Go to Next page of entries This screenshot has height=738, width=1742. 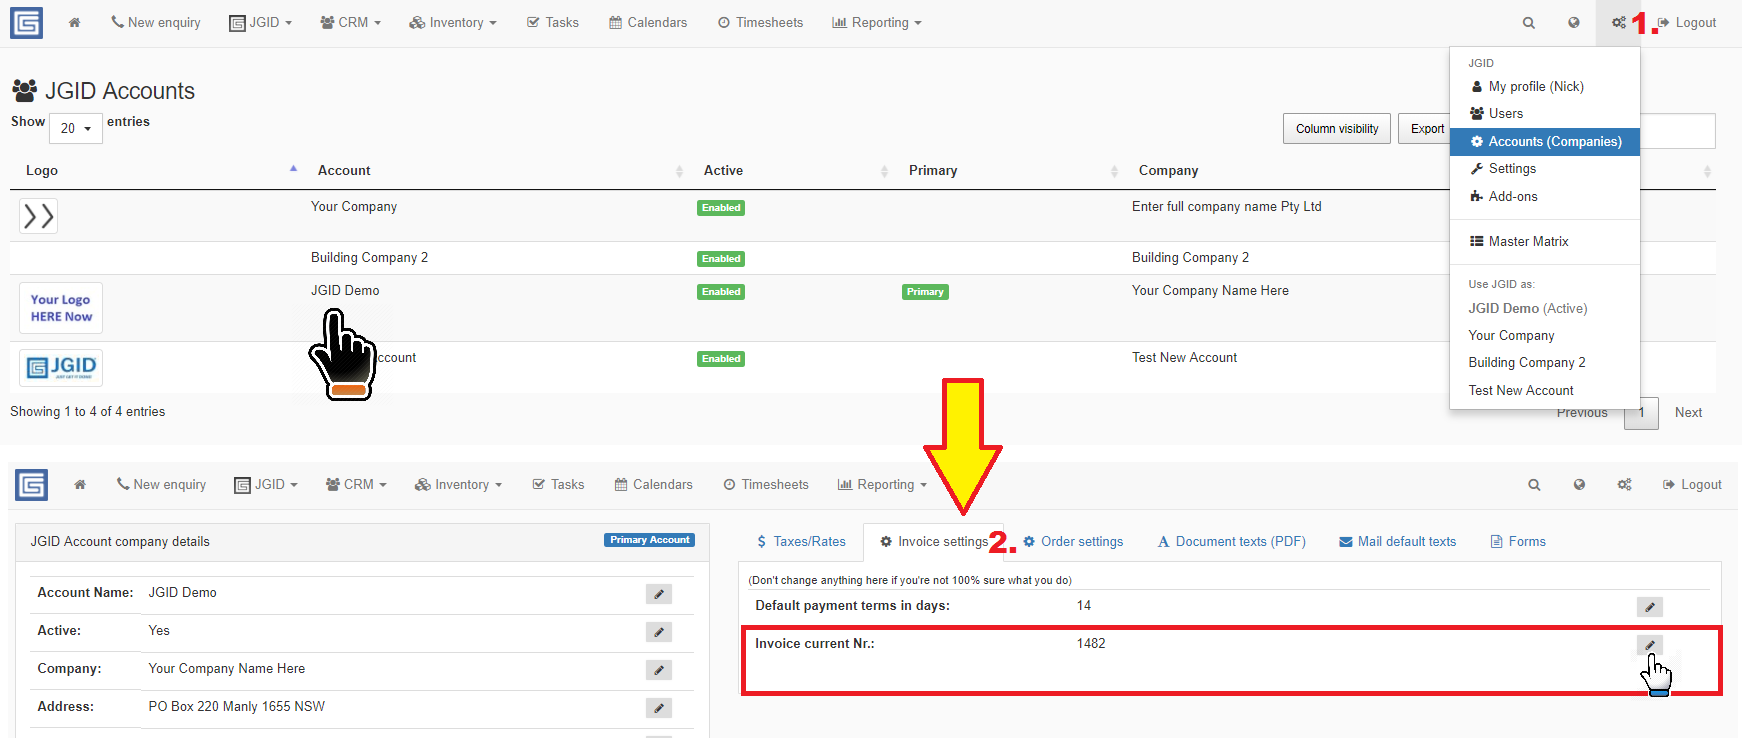point(1688,413)
